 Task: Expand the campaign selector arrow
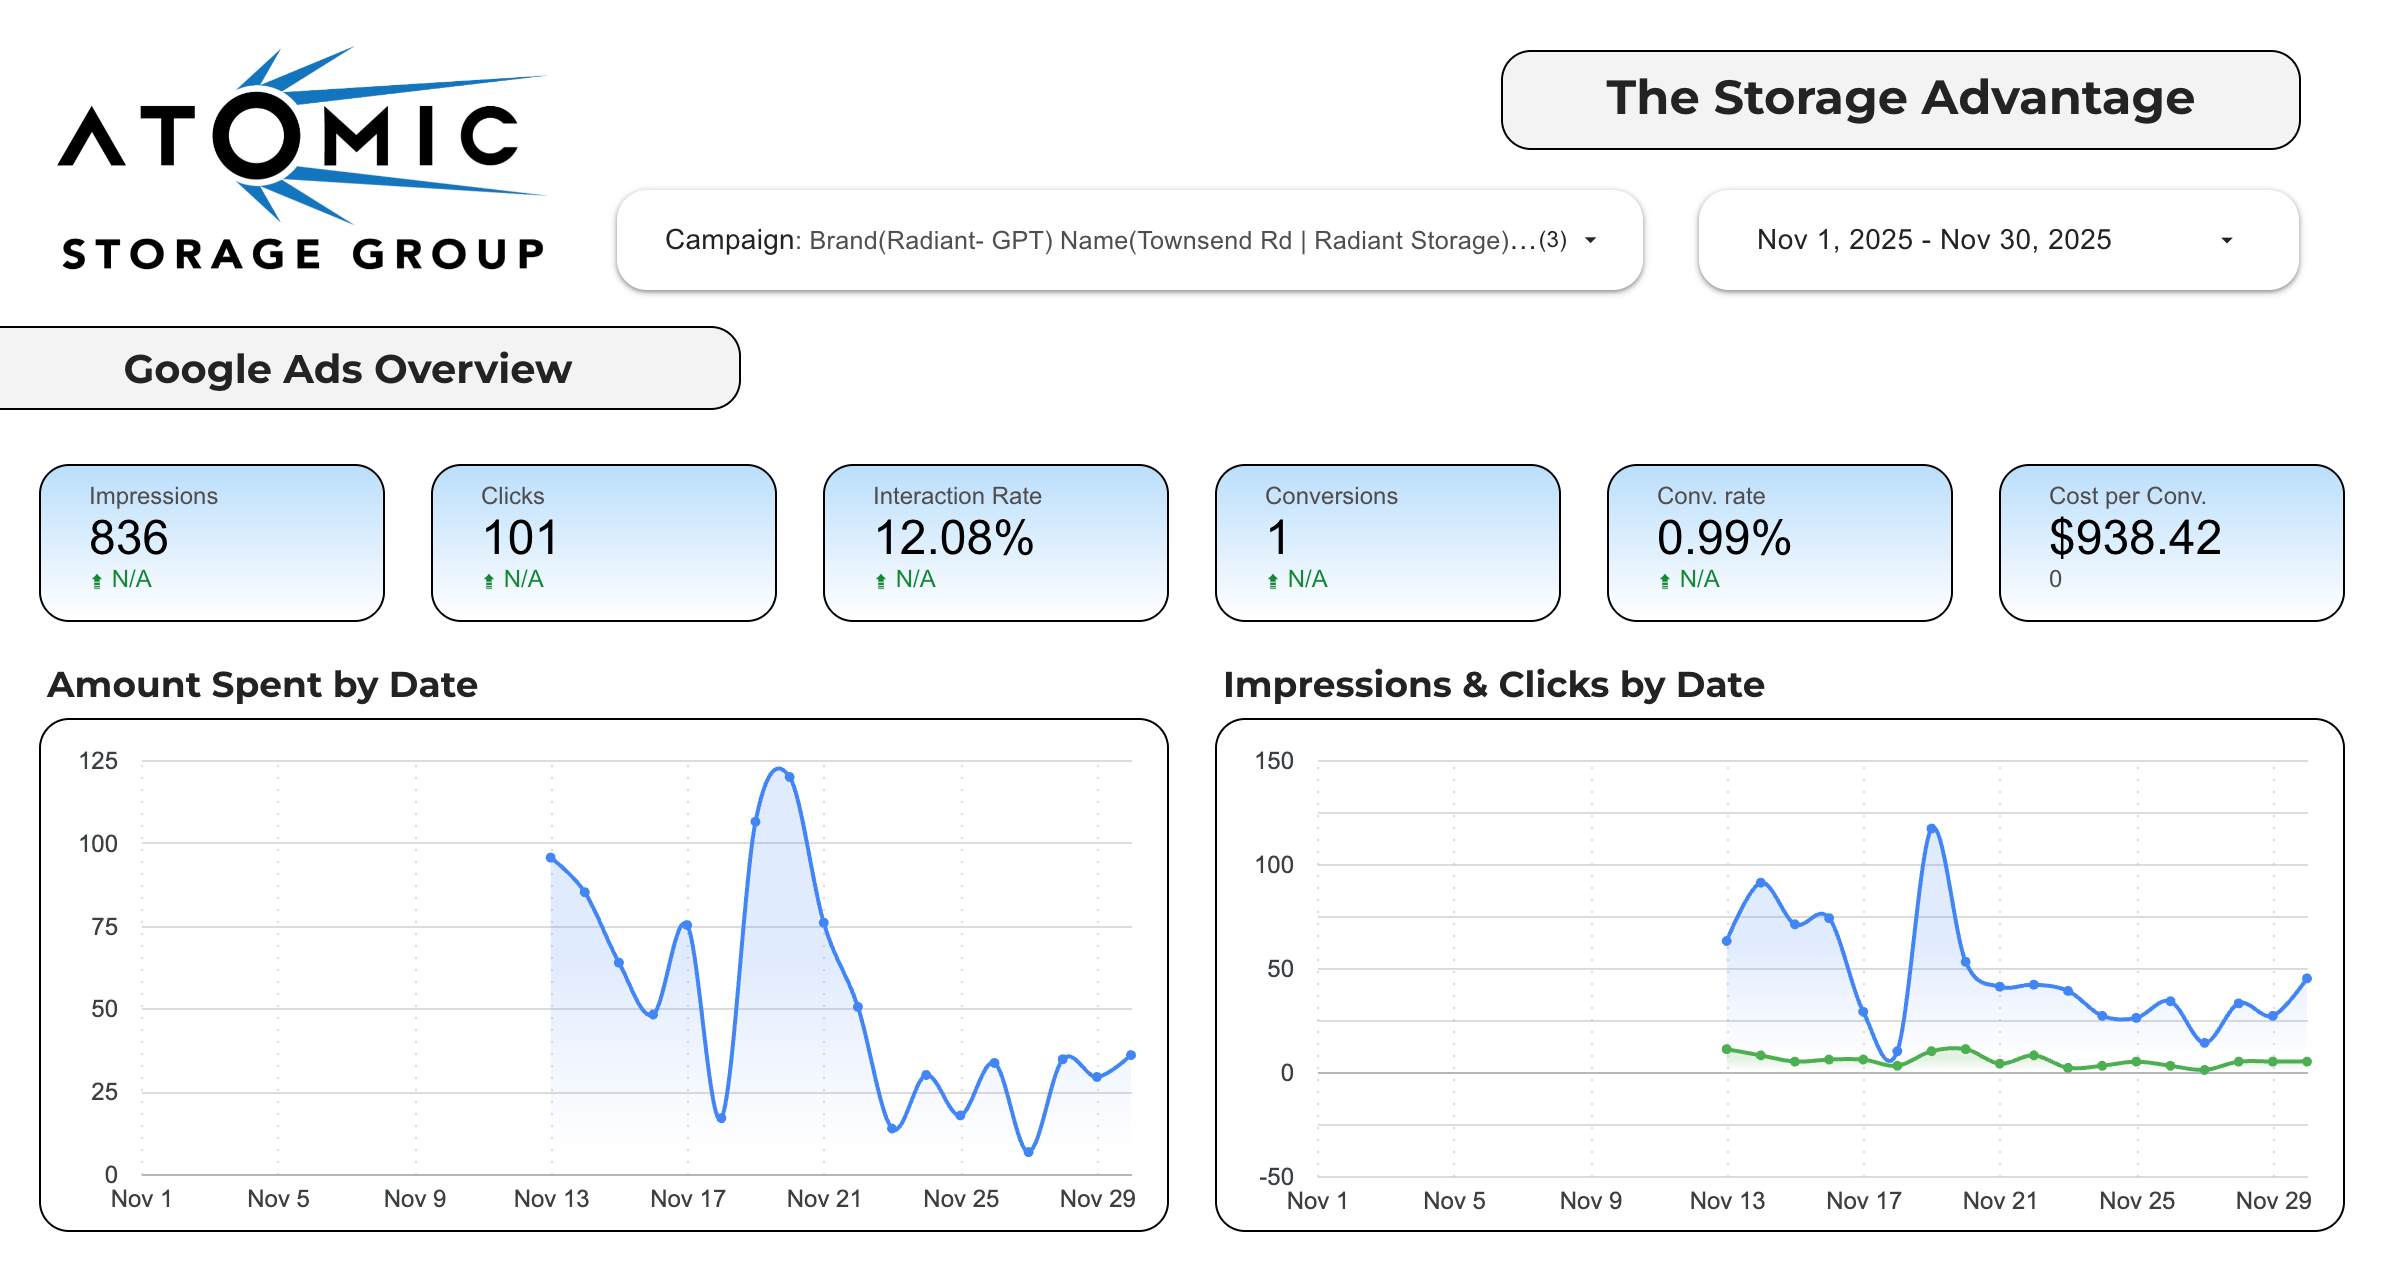[x=1591, y=241]
